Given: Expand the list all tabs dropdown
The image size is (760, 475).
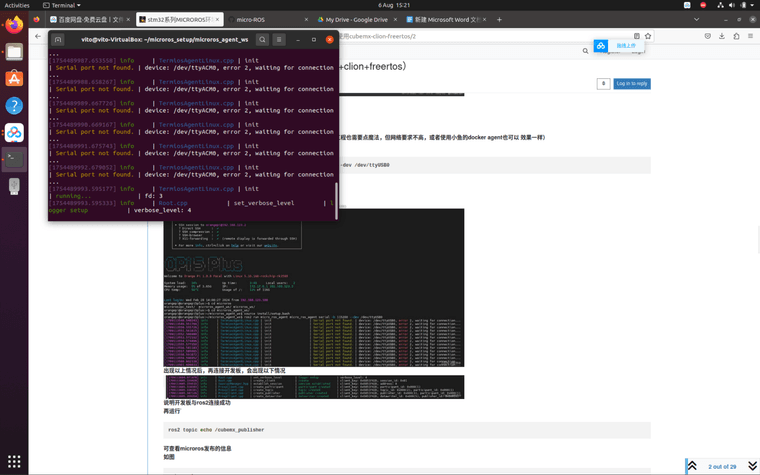Looking at the screenshot, I should tap(697, 20).
